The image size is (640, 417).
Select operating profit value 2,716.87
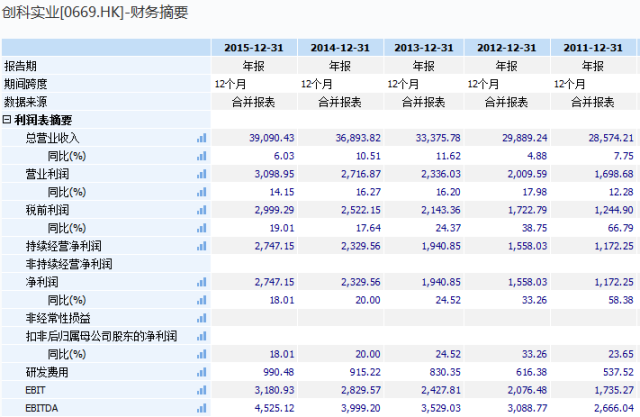click(x=361, y=174)
